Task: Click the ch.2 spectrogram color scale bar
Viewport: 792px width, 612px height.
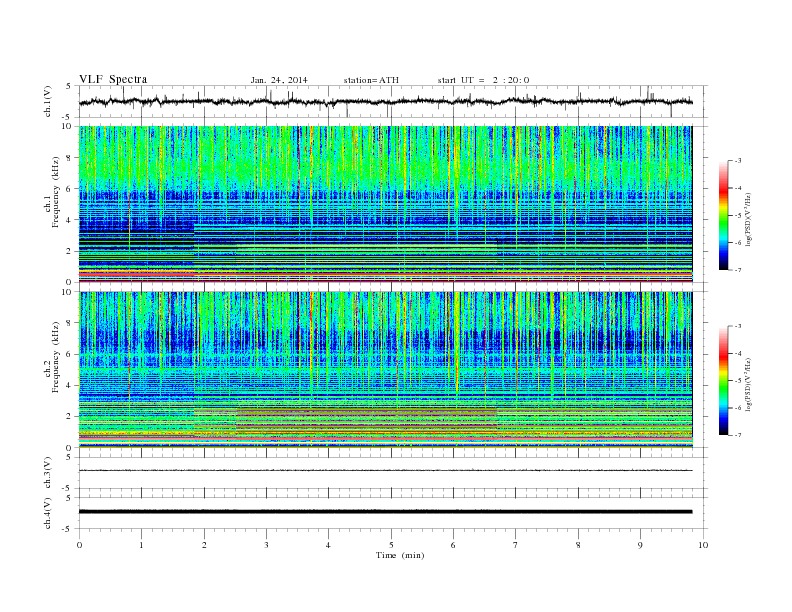Action: (723, 381)
